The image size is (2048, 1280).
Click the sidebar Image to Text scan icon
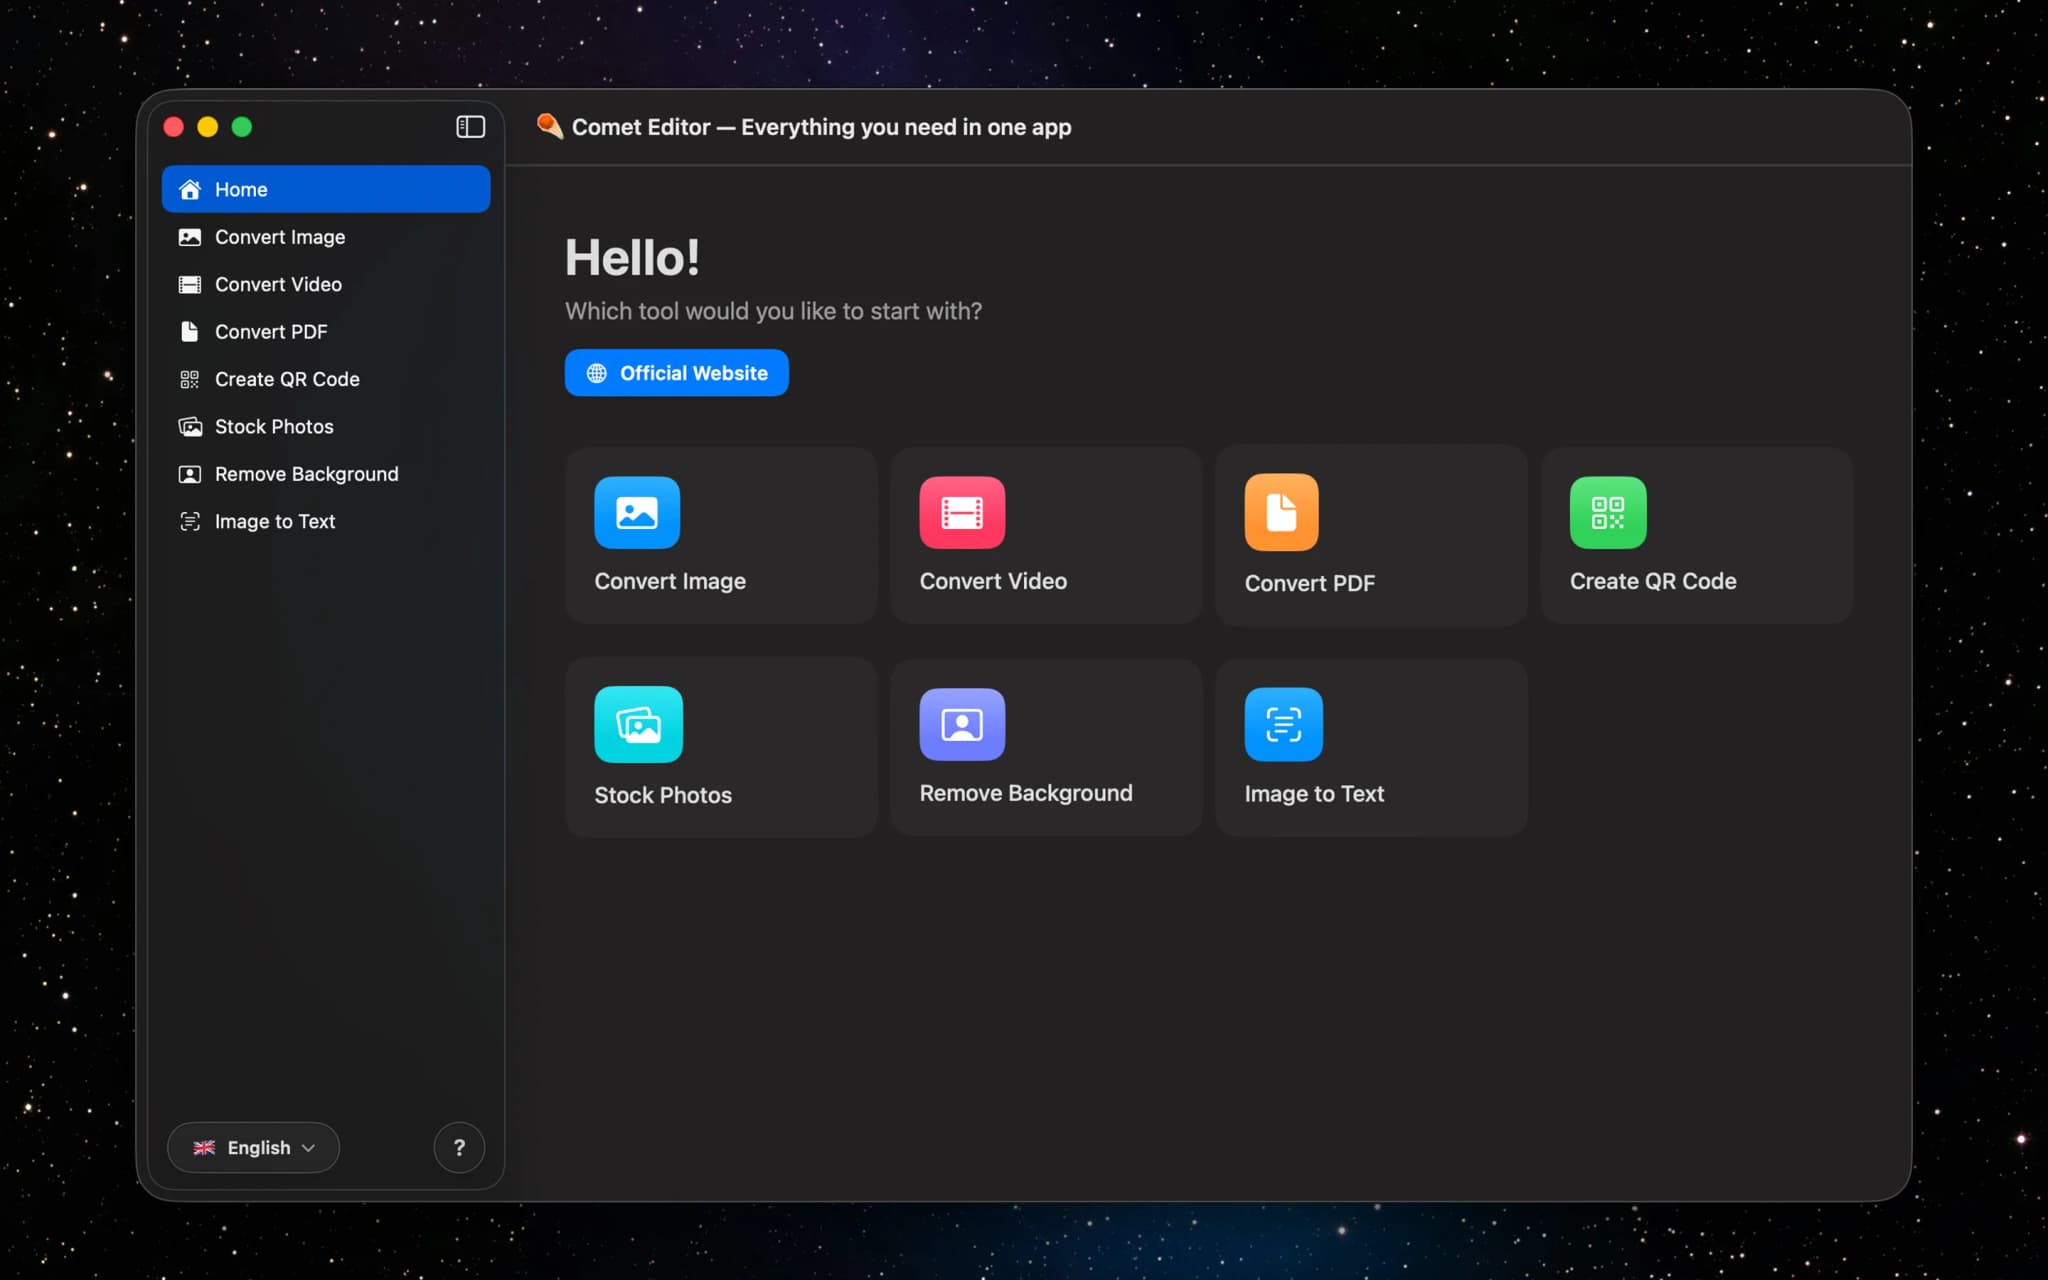(x=190, y=521)
